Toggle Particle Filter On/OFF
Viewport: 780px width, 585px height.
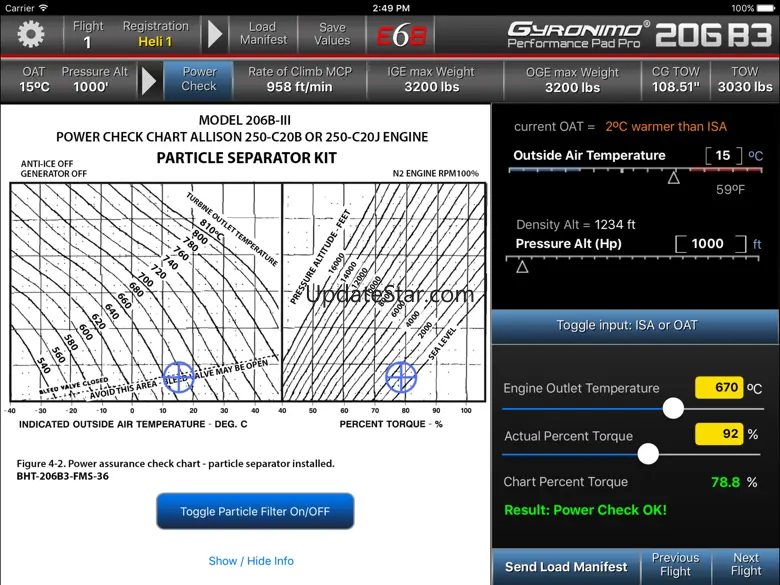[x=255, y=511]
